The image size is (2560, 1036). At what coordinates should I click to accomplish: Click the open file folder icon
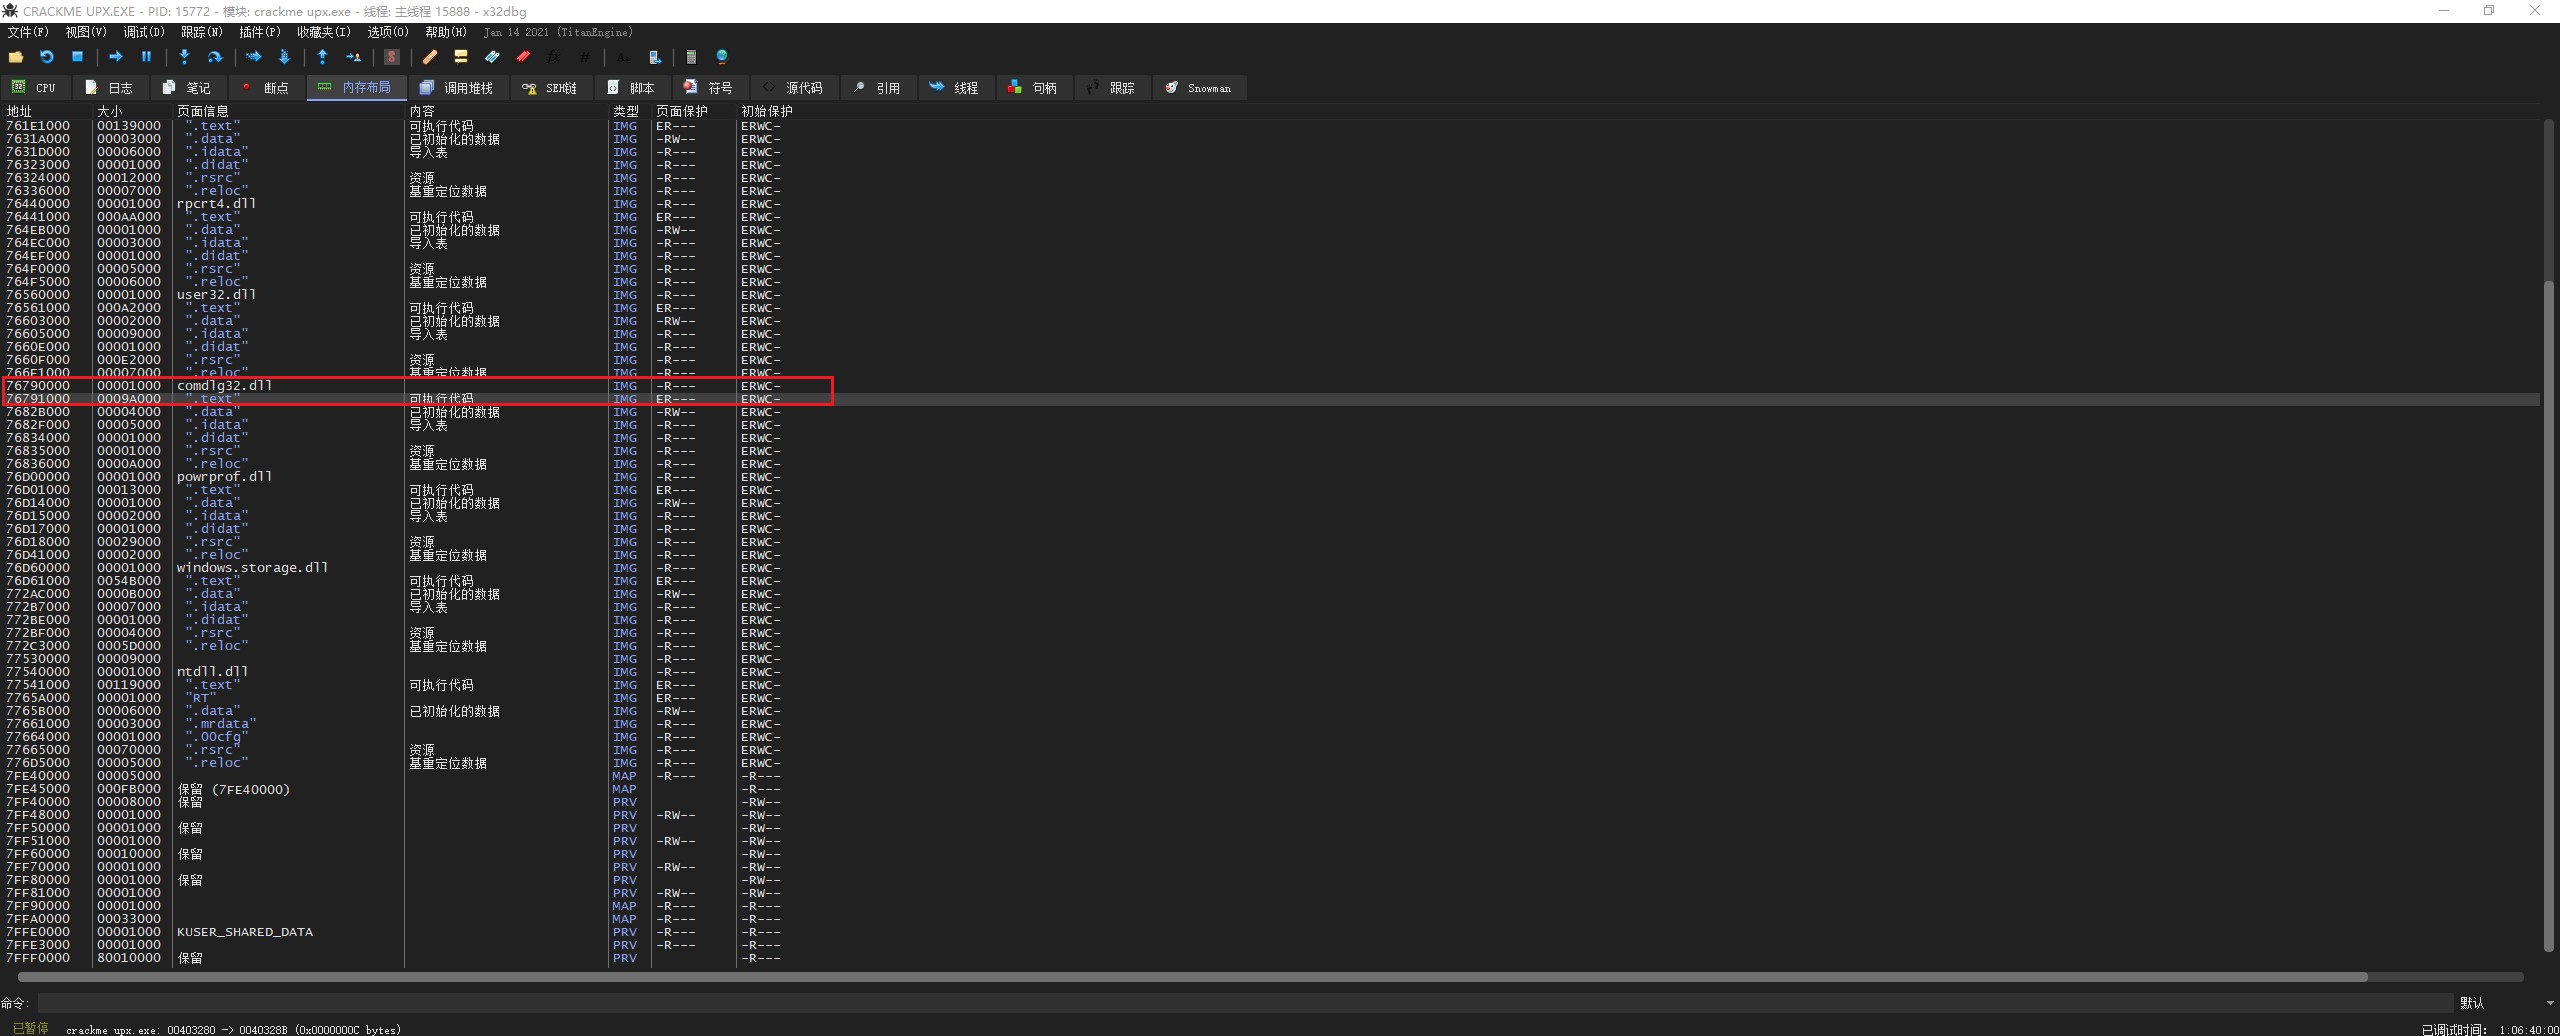coord(16,57)
